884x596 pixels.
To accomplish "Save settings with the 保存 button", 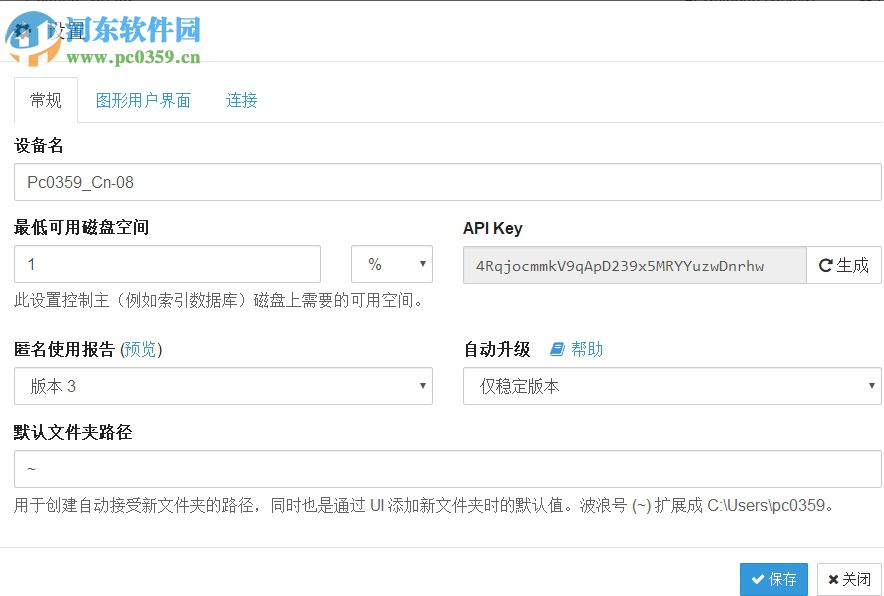I will tap(774, 579).
